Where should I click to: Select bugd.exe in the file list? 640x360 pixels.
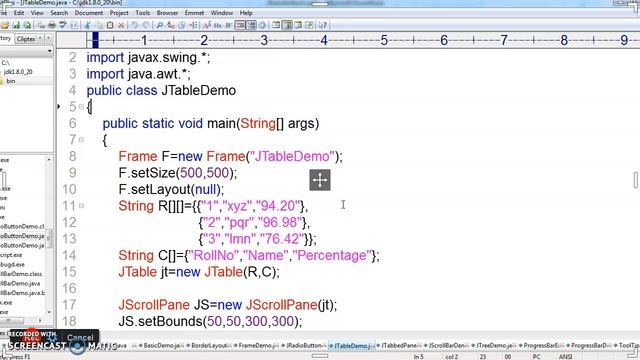(12, 264)
